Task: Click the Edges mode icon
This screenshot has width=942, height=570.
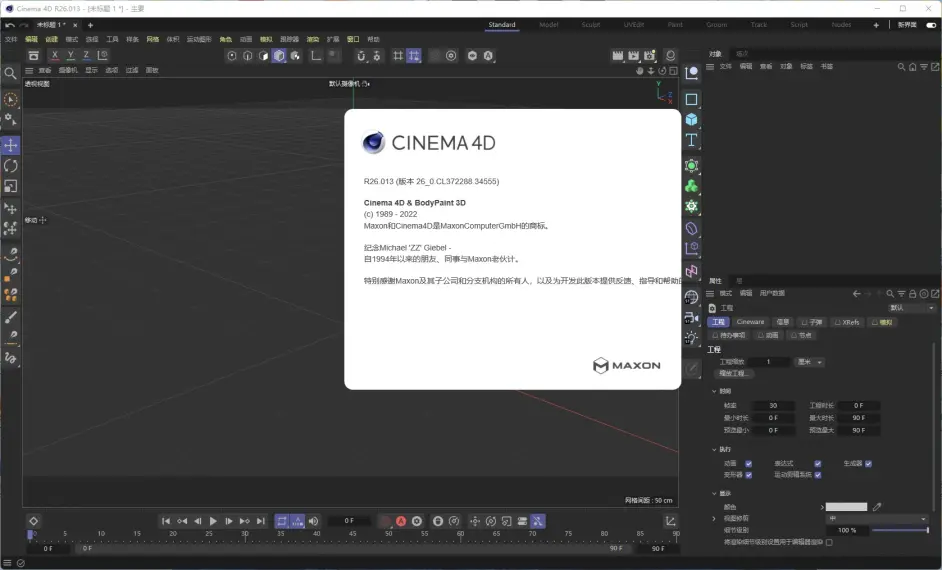Action: [248, 56]
